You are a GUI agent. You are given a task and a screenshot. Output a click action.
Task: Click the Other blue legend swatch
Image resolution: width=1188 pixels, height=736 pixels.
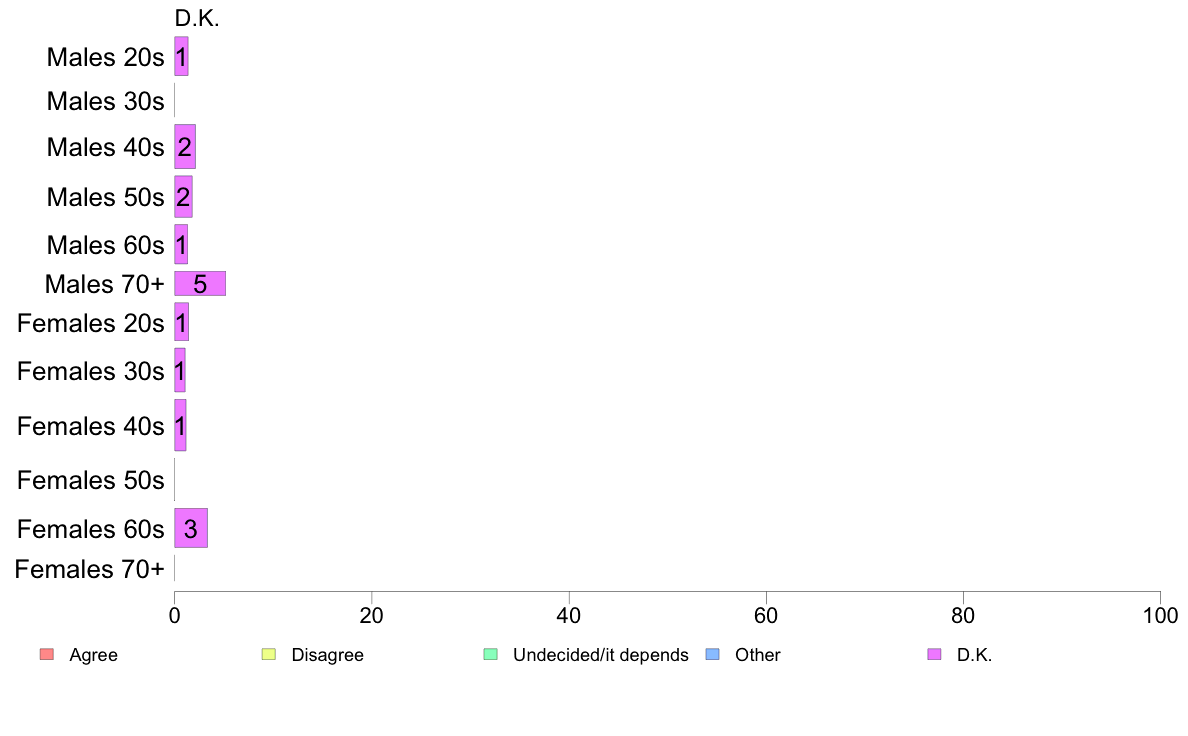(x=712, y=654)
